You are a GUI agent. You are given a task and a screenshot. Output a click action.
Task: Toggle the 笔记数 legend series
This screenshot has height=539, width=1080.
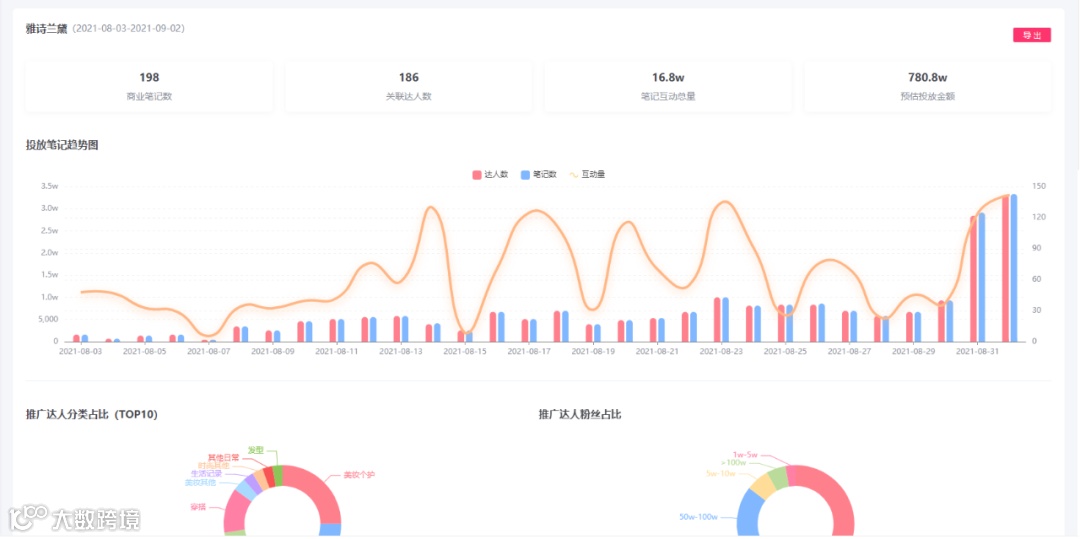(539, 175)
